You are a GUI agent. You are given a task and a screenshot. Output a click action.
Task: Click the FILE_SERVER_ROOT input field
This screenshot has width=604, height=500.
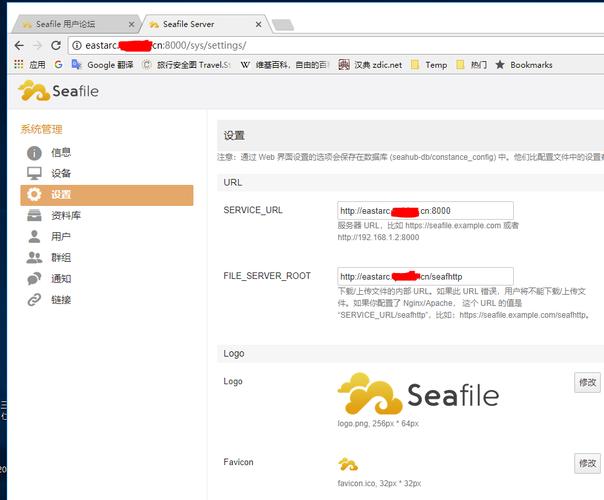pyautogui.click(x=425, y=277)
